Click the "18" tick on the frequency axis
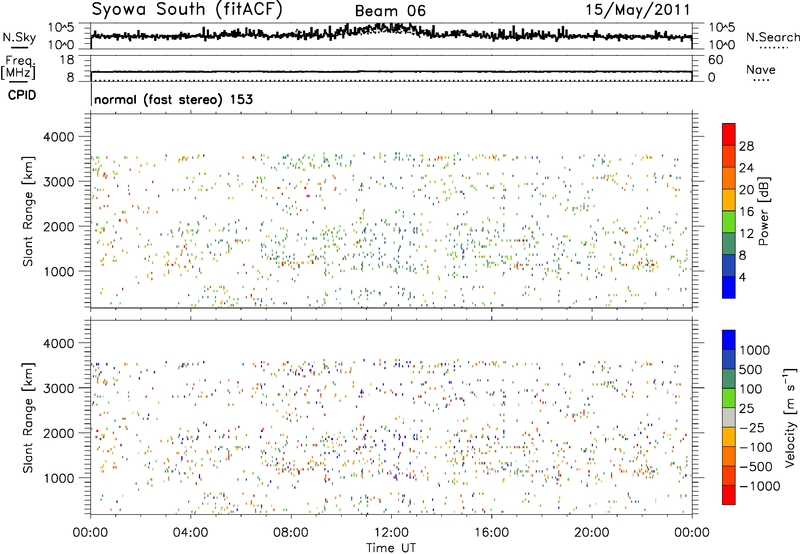The image size is (800, 554). point(67,60)
